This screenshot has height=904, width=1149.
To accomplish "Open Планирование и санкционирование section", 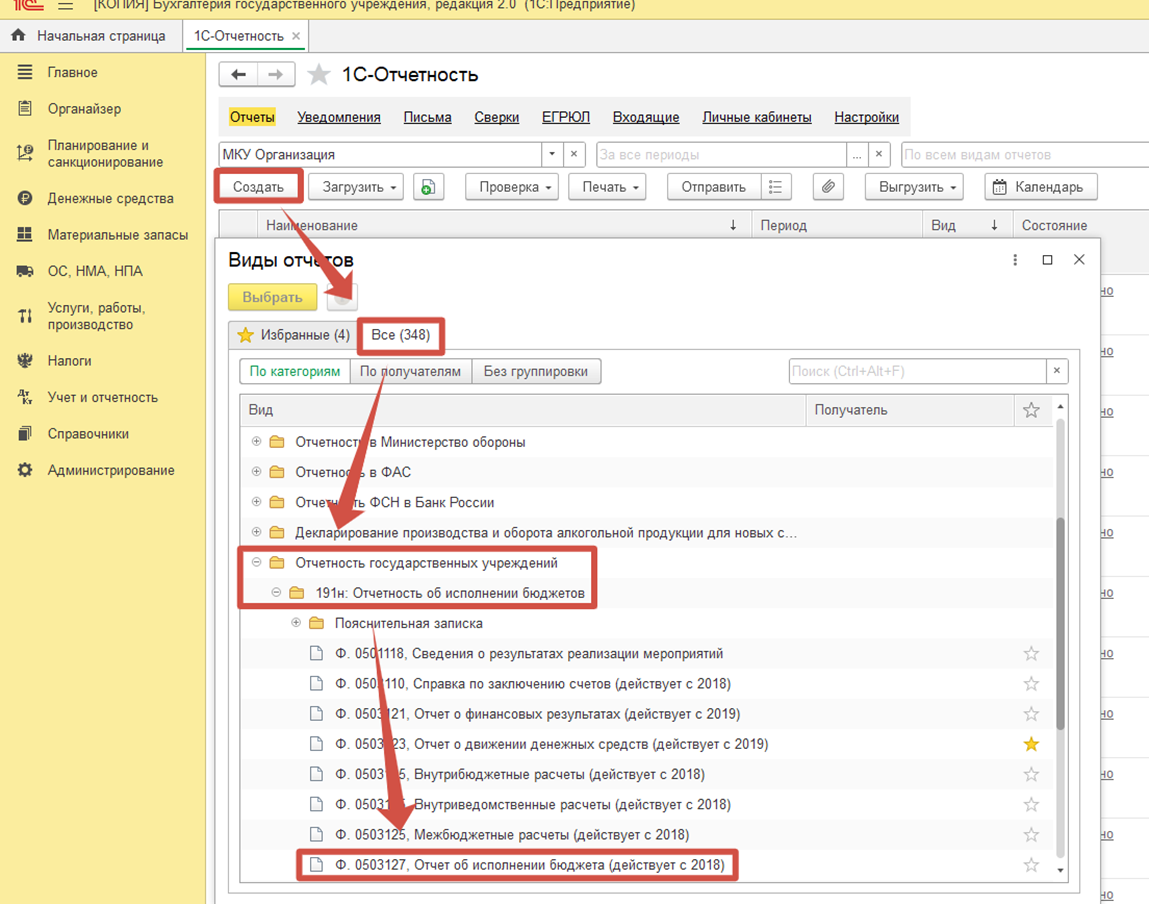I will point(106,153).
